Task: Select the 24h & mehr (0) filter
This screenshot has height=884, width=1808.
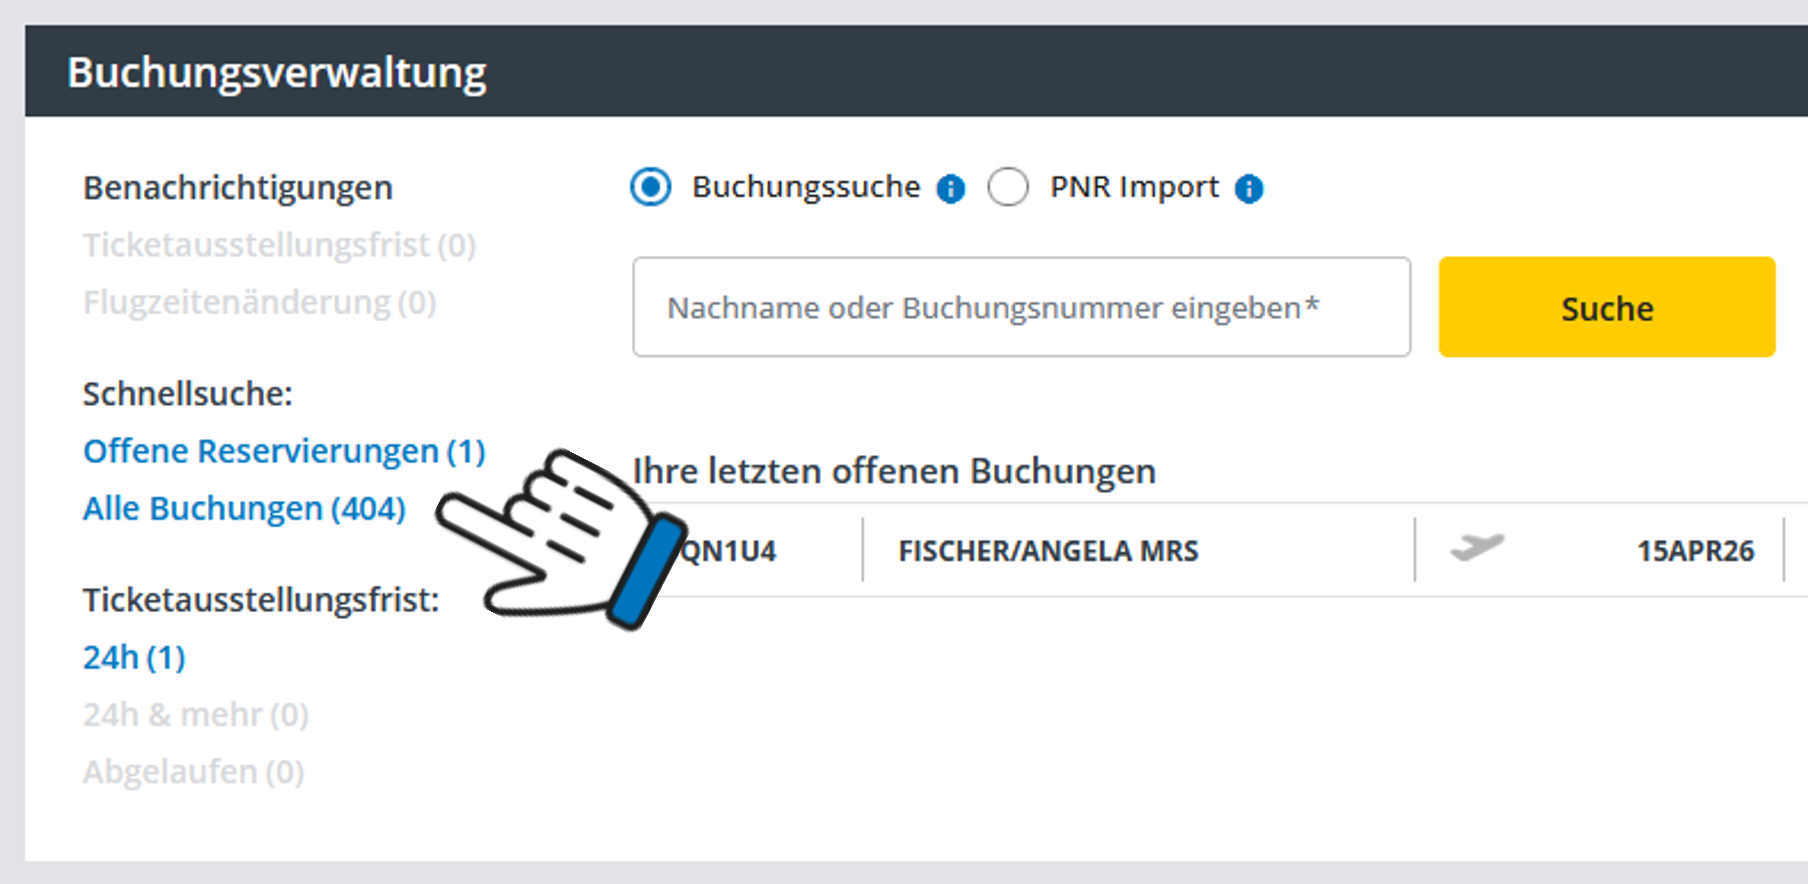Action: click(195, 714)
